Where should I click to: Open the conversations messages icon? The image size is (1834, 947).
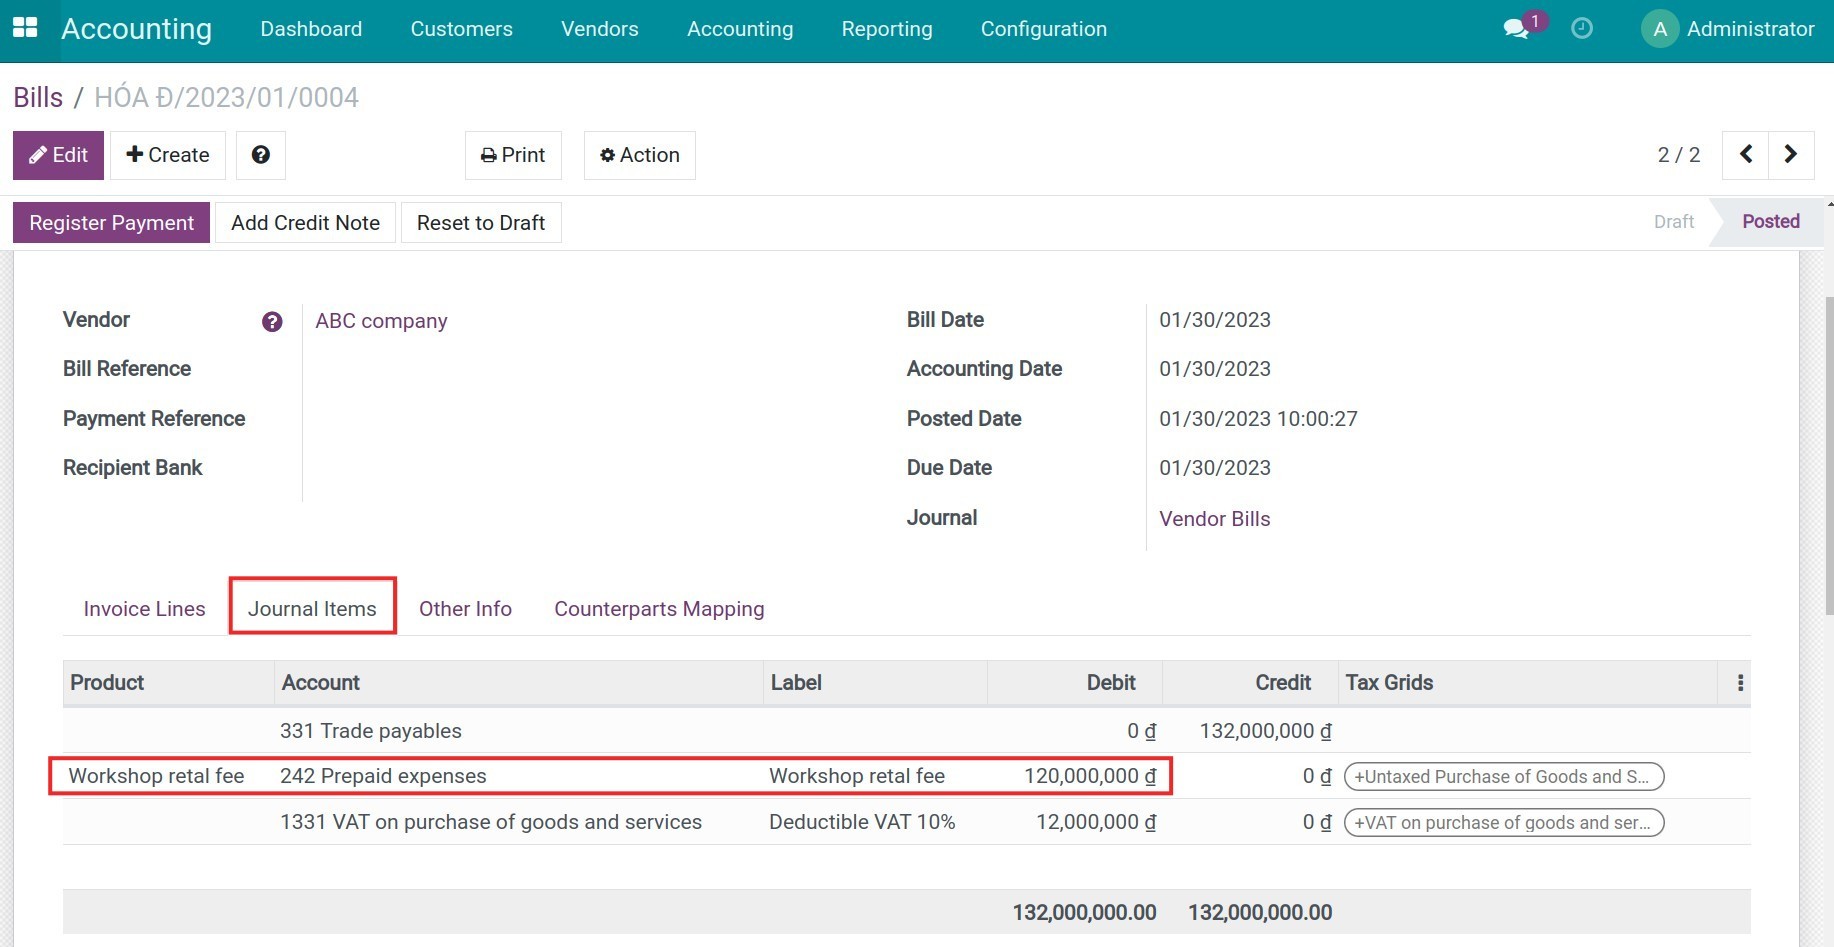coord(1516,28)
